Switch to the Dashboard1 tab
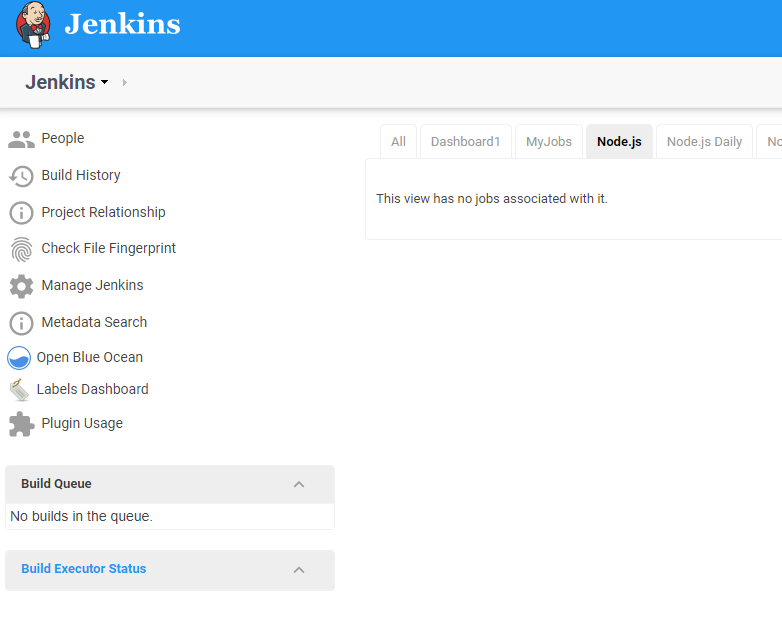 [x=465, y=142]
